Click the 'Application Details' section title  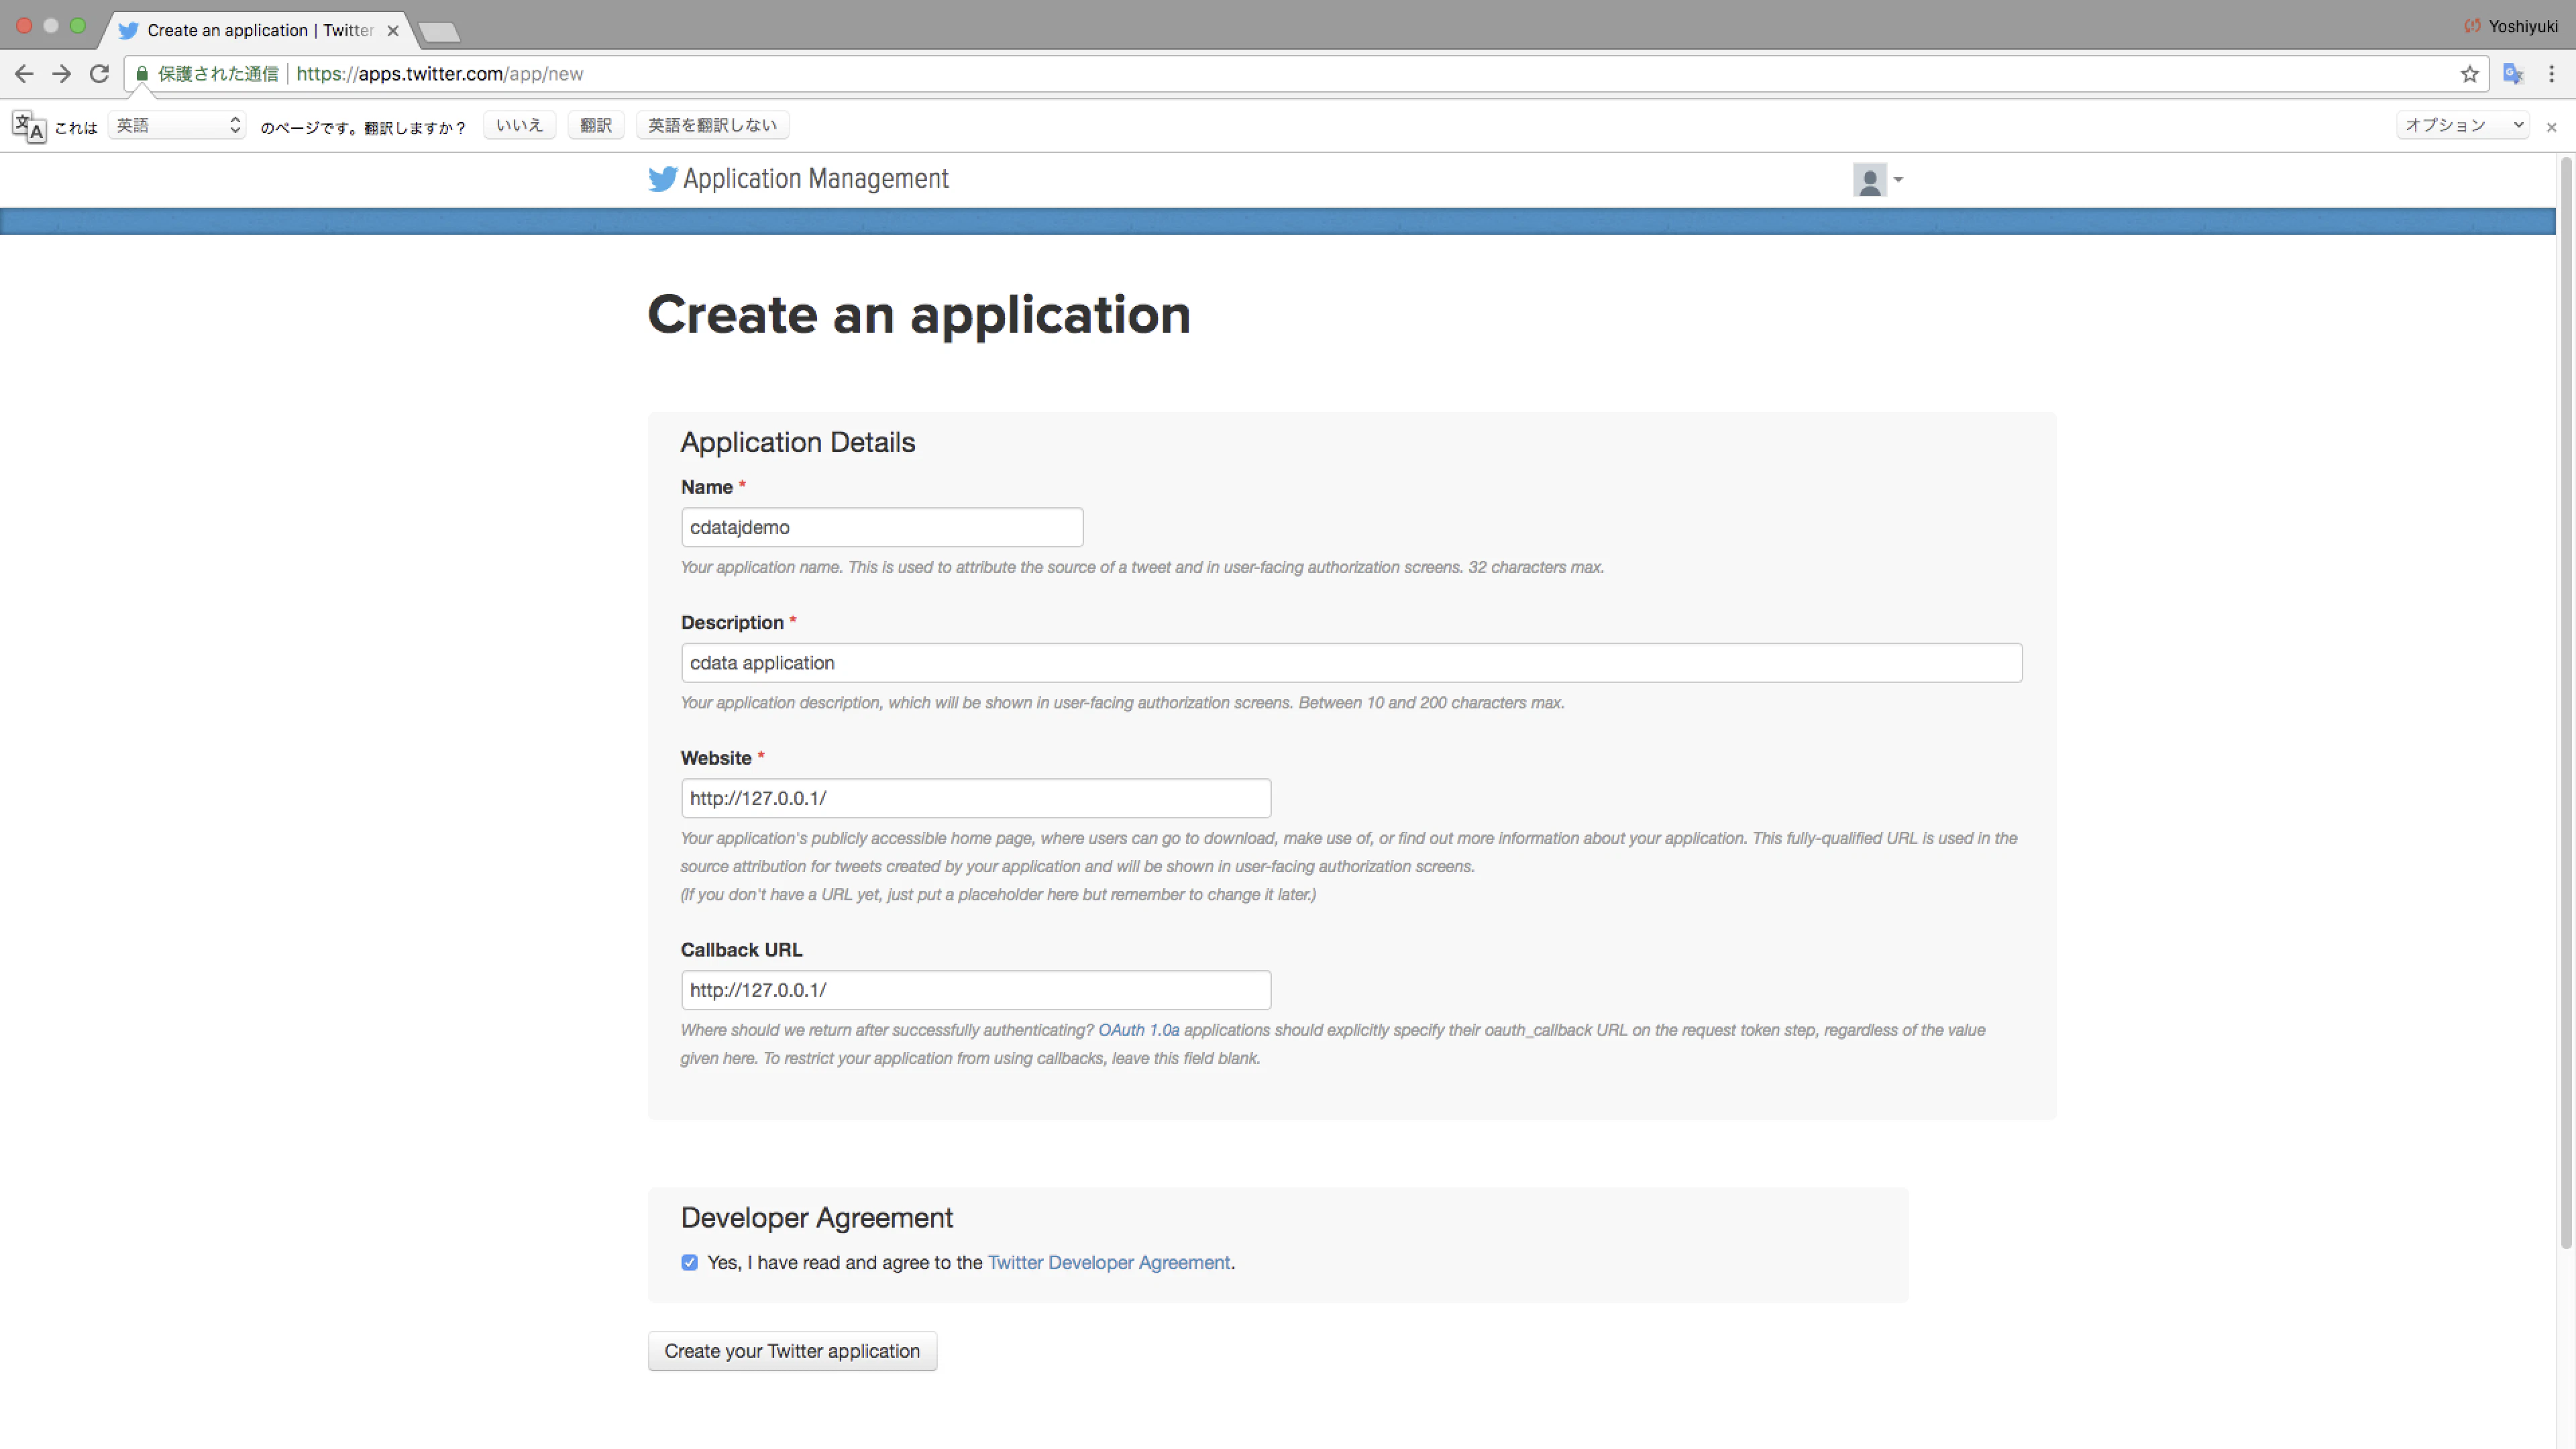tap(797, 442)
